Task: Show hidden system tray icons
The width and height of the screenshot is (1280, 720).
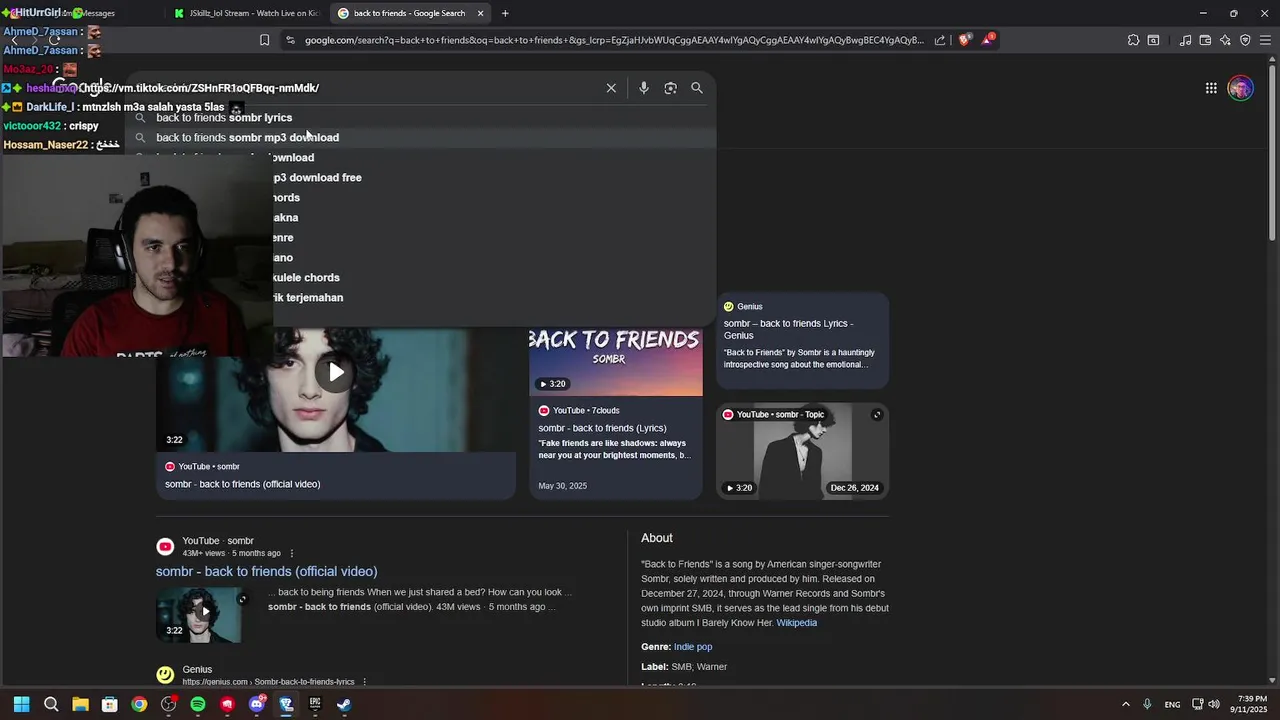Action: 1125,704
